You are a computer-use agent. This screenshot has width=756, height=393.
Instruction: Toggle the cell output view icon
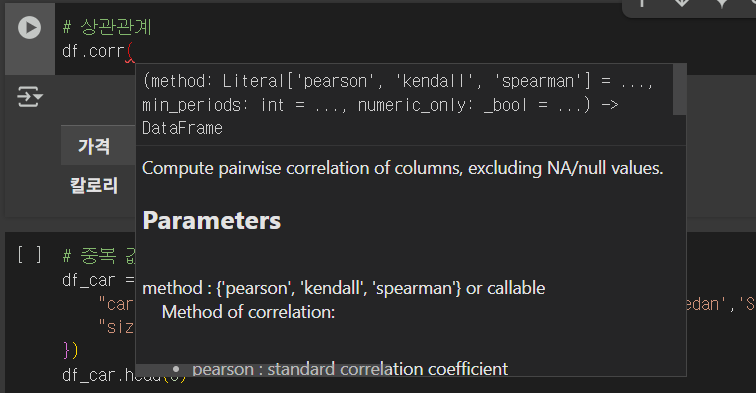click(x=29, y=96)
